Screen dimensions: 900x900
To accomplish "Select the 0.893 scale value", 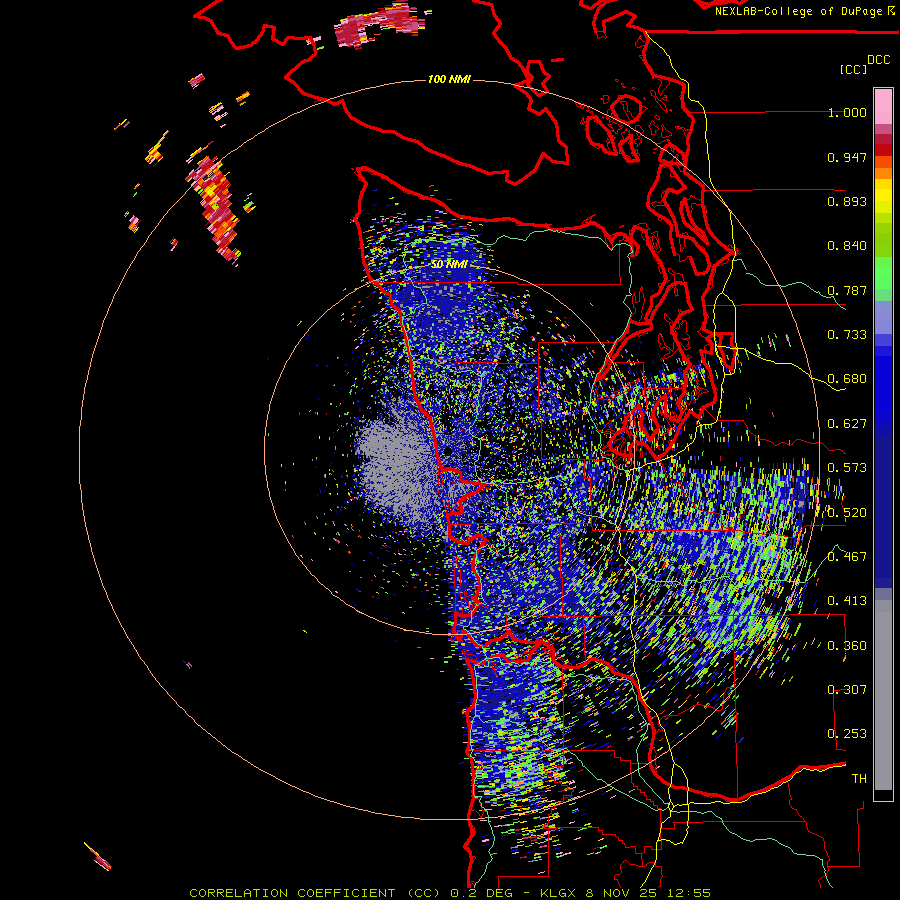I will [847, 201].
